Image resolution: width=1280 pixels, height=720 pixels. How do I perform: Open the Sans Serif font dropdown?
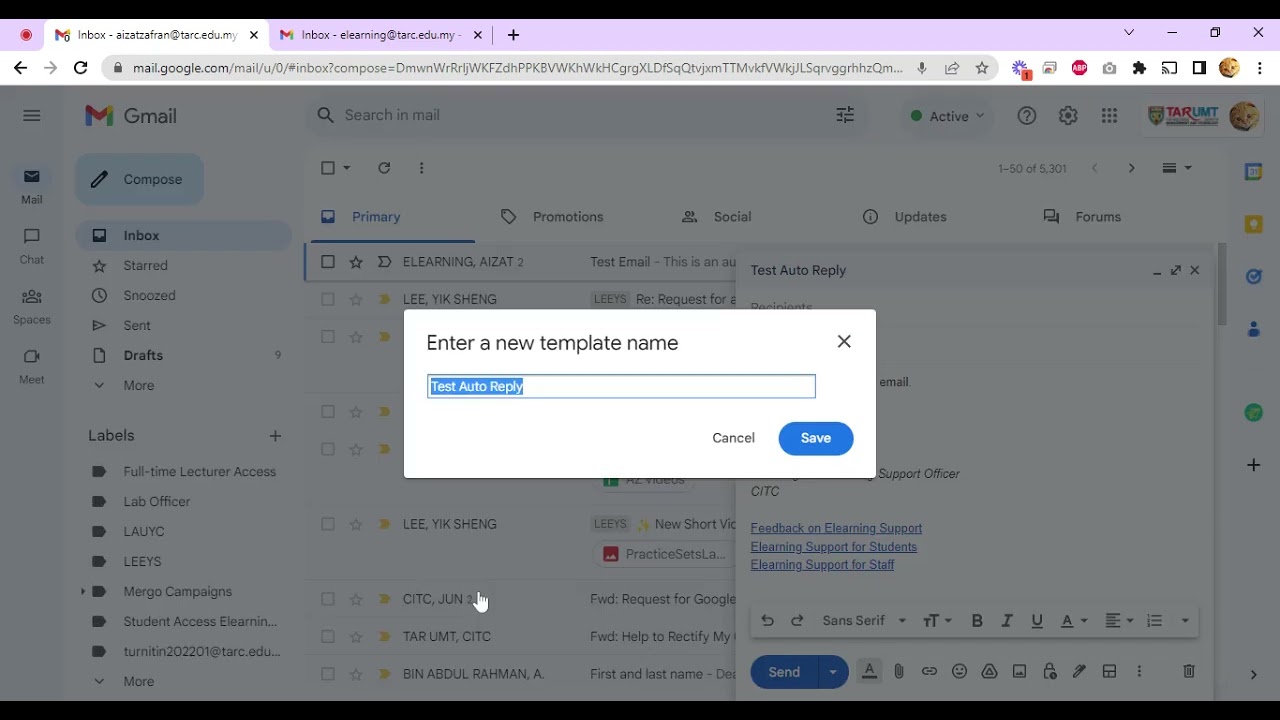pyautogui.click(x=864, y=621)
